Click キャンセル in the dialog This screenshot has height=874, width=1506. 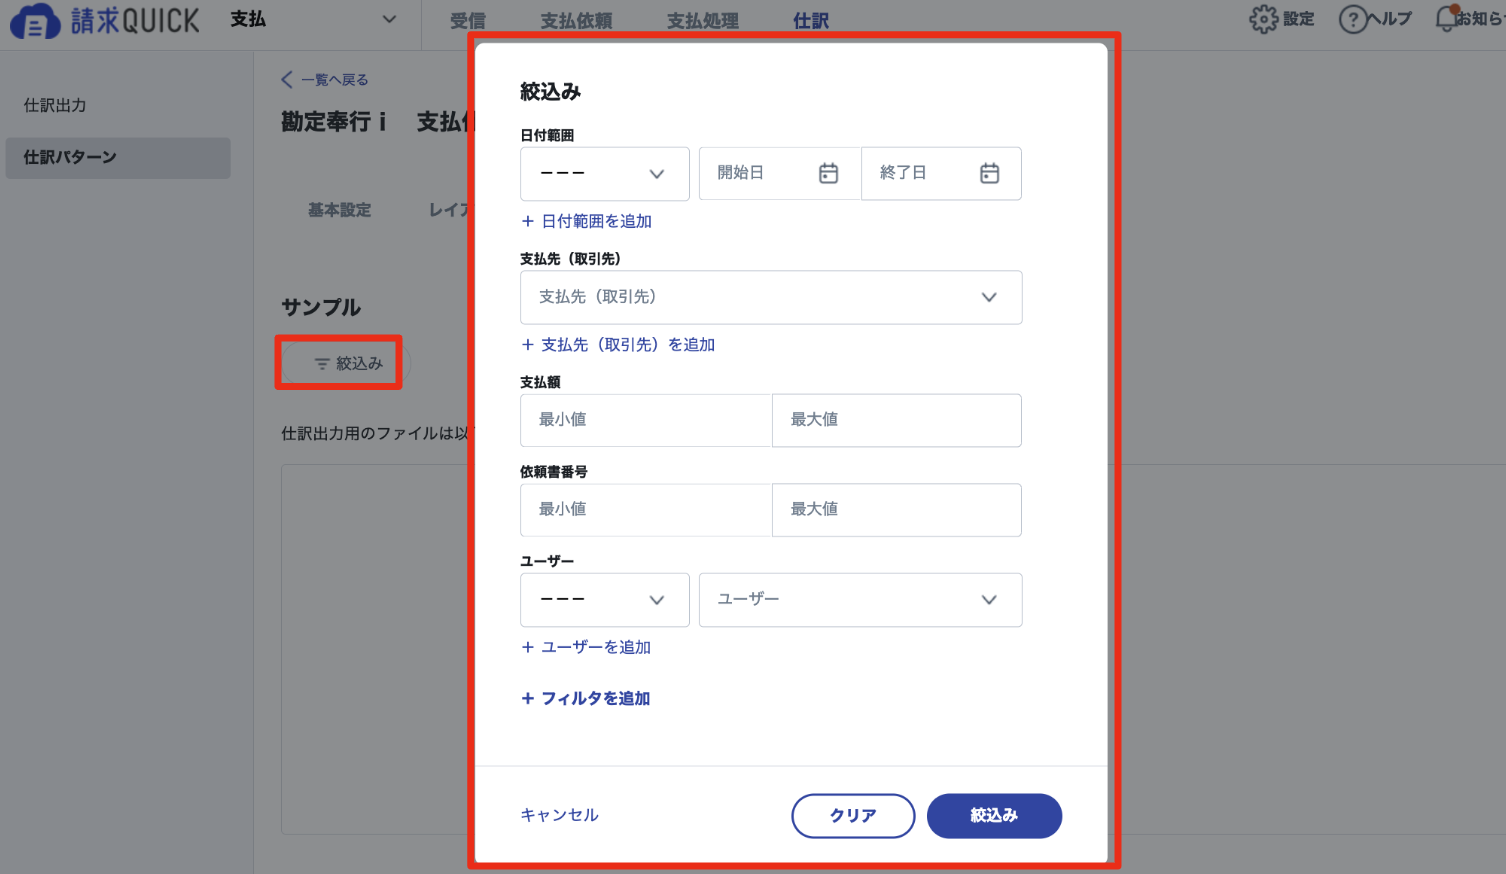tap(559, 815)
